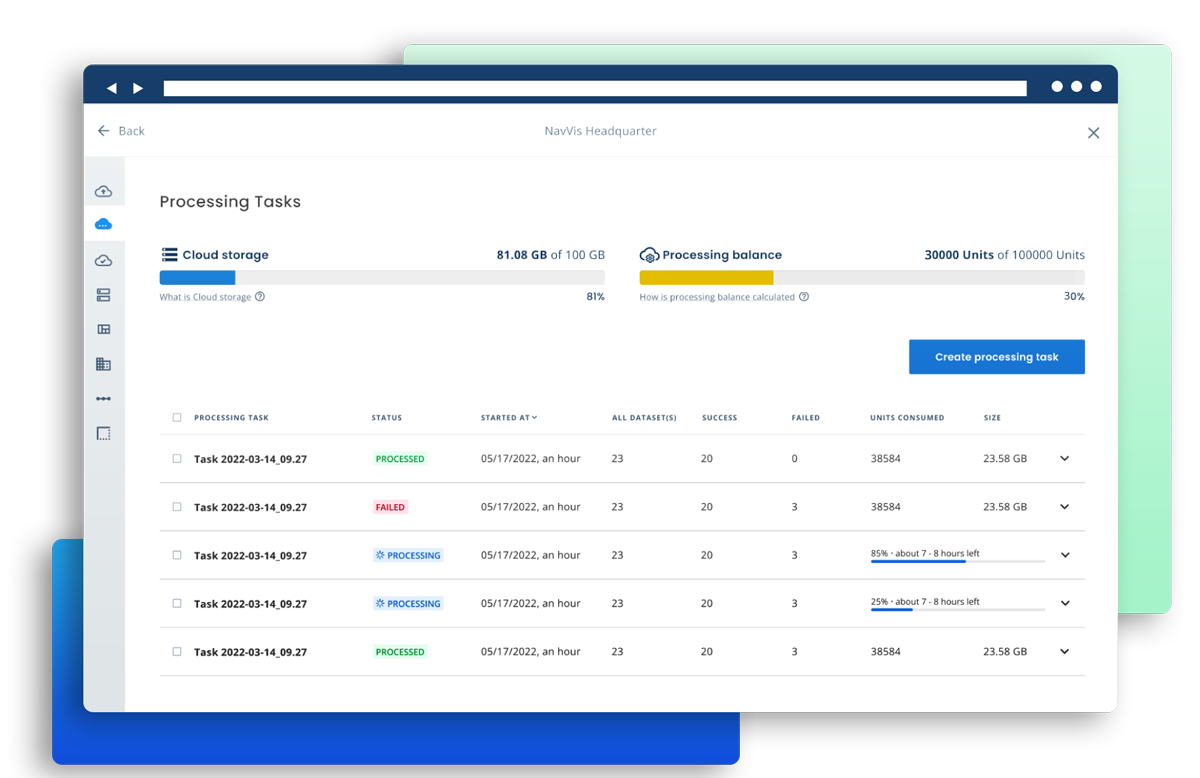The width and height of the screenshot is (1200, 778).
Task: Check the checkbox for the first PROCESSED task
Action: [176, 458]
